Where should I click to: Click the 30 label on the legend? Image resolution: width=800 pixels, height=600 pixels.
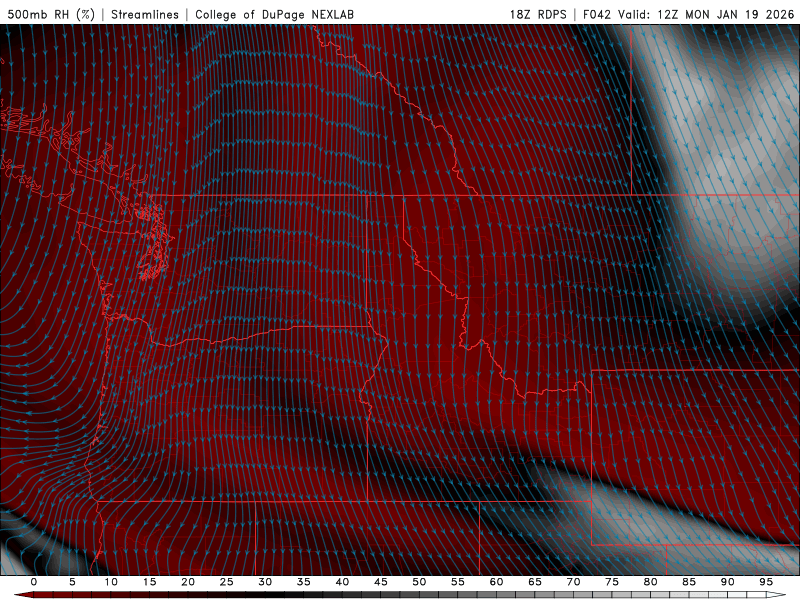point(265,582)
